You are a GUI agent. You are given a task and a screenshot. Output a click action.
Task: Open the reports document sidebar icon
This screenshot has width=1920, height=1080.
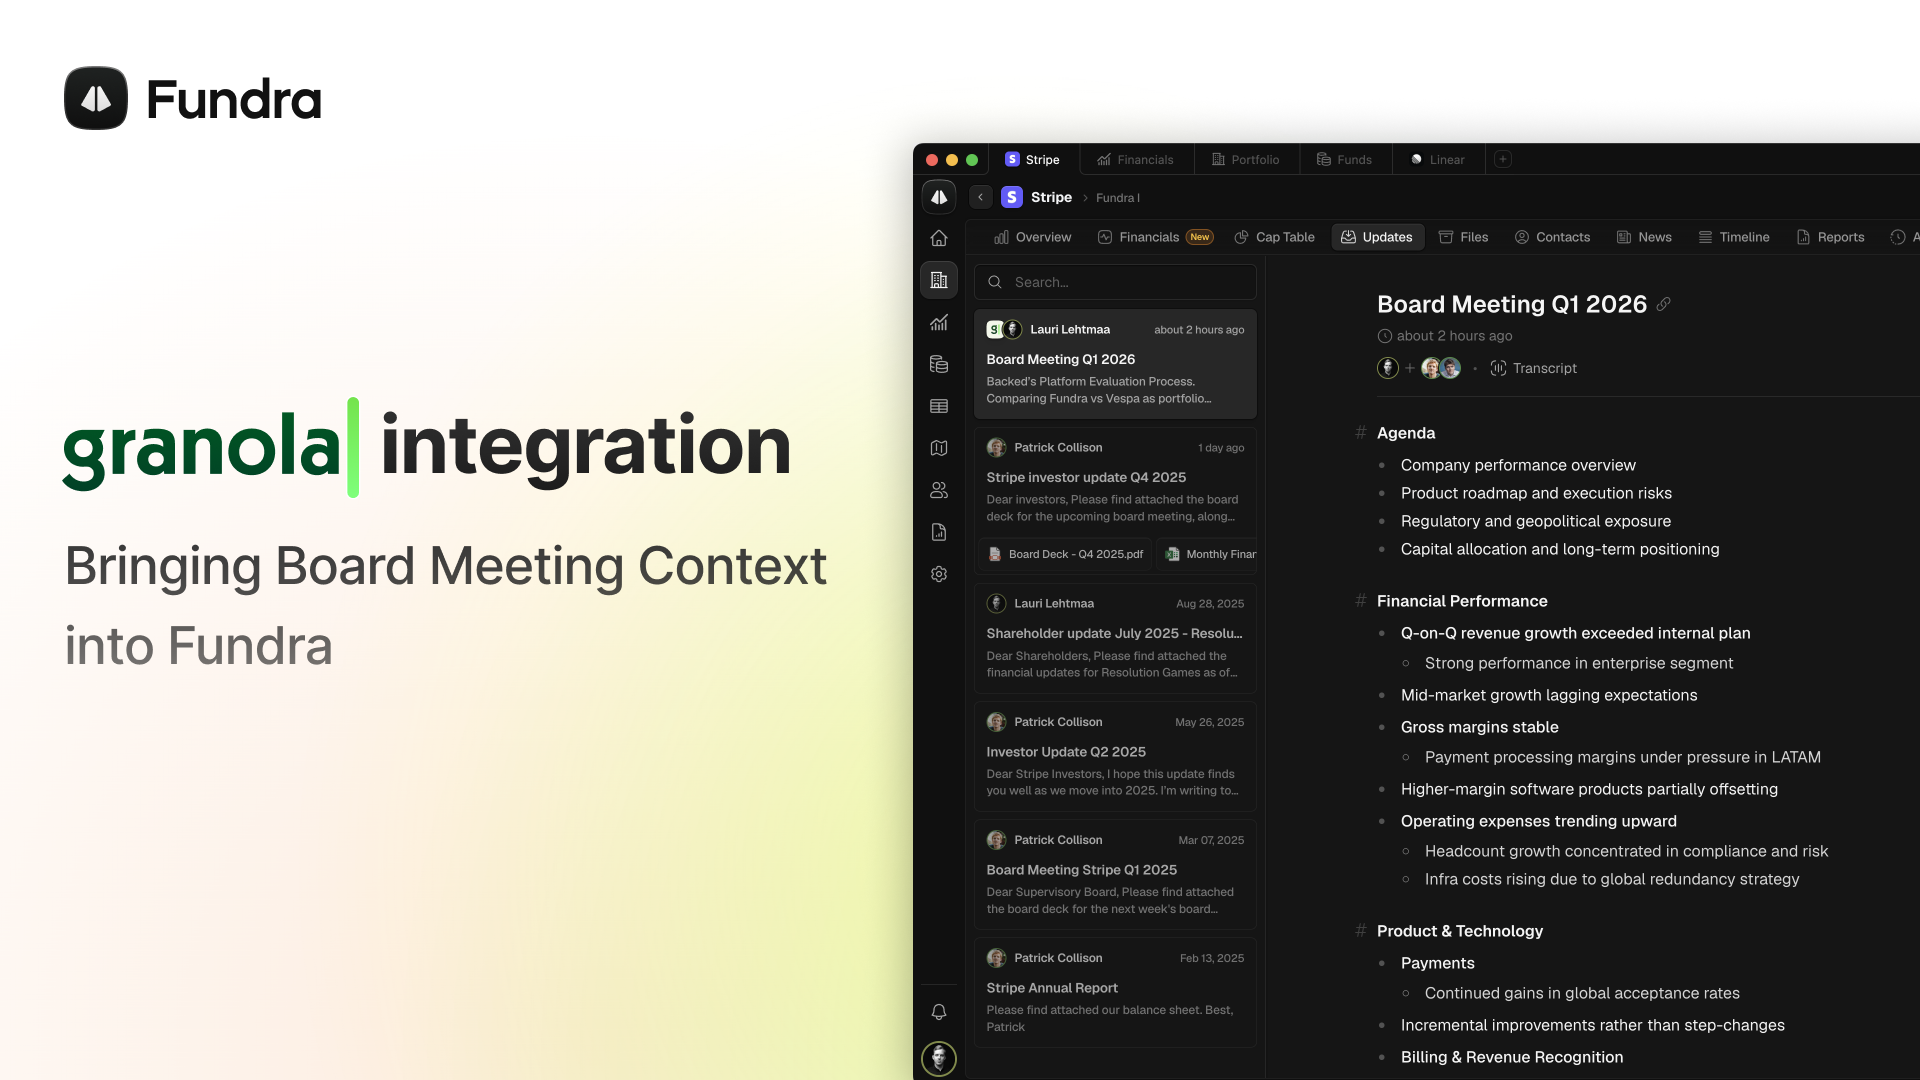point(938,532)
